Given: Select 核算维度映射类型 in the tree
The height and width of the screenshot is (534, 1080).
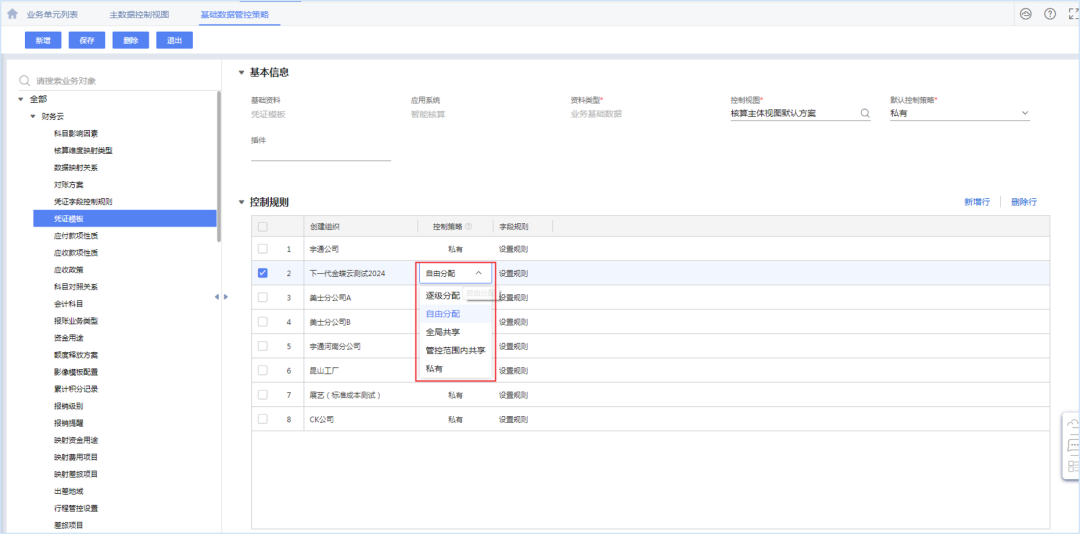Looking at the screenshot, I should 83,150.
